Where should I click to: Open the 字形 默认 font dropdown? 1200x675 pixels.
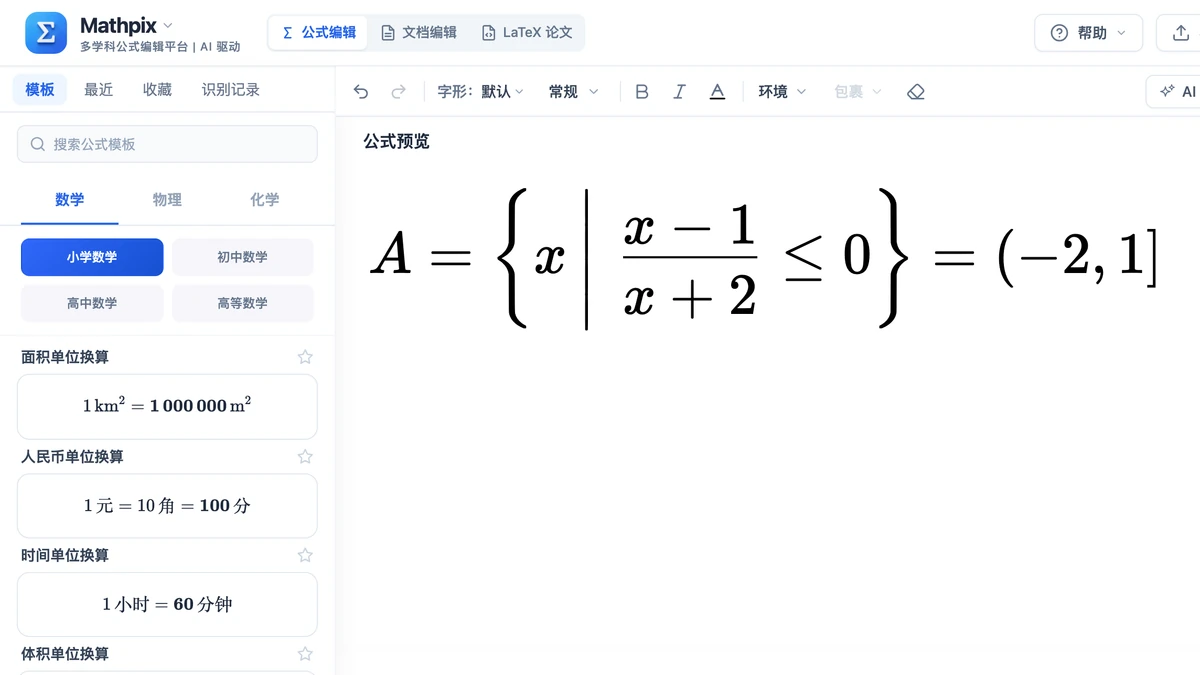point(480,92)
